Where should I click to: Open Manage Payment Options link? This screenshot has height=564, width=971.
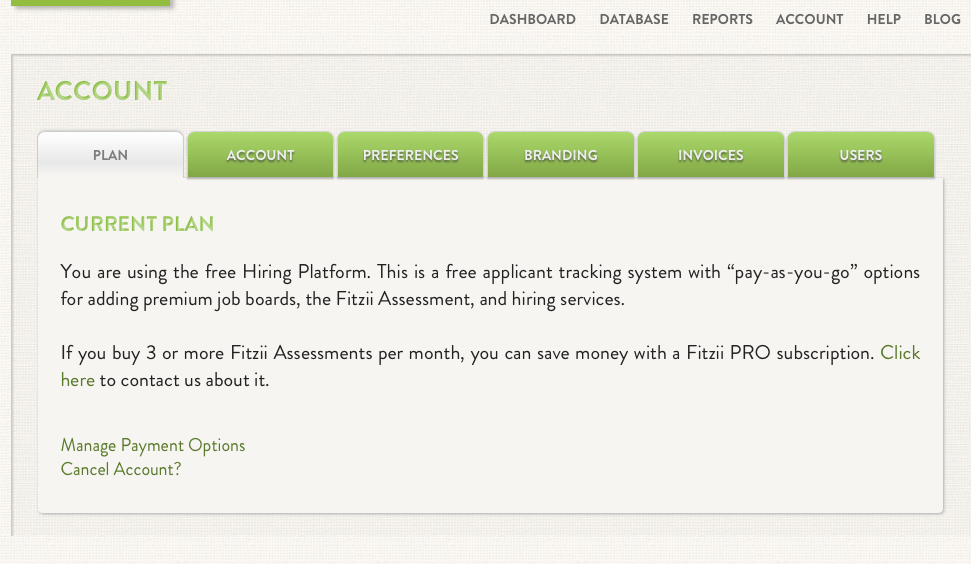(152, 445)
